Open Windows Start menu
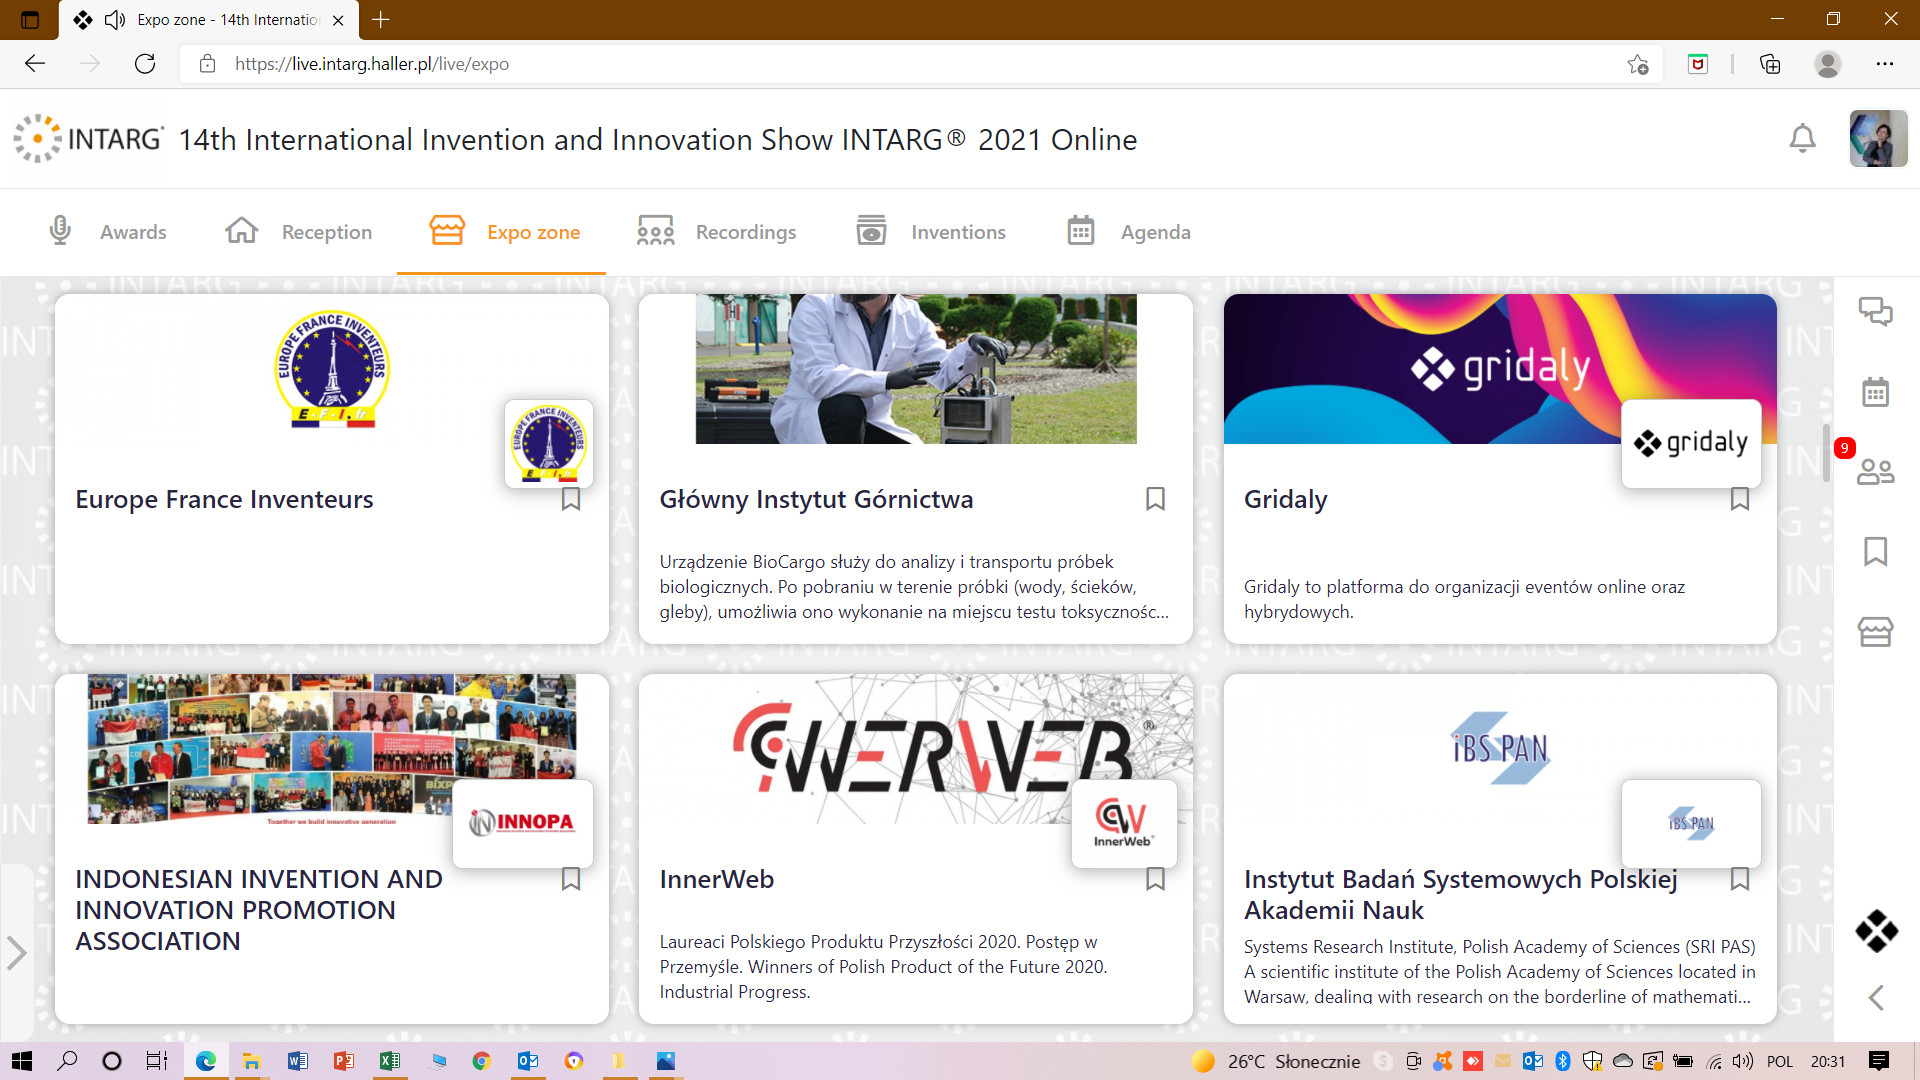This screenshot has height=1080, width=1920. pos(22,1061)
